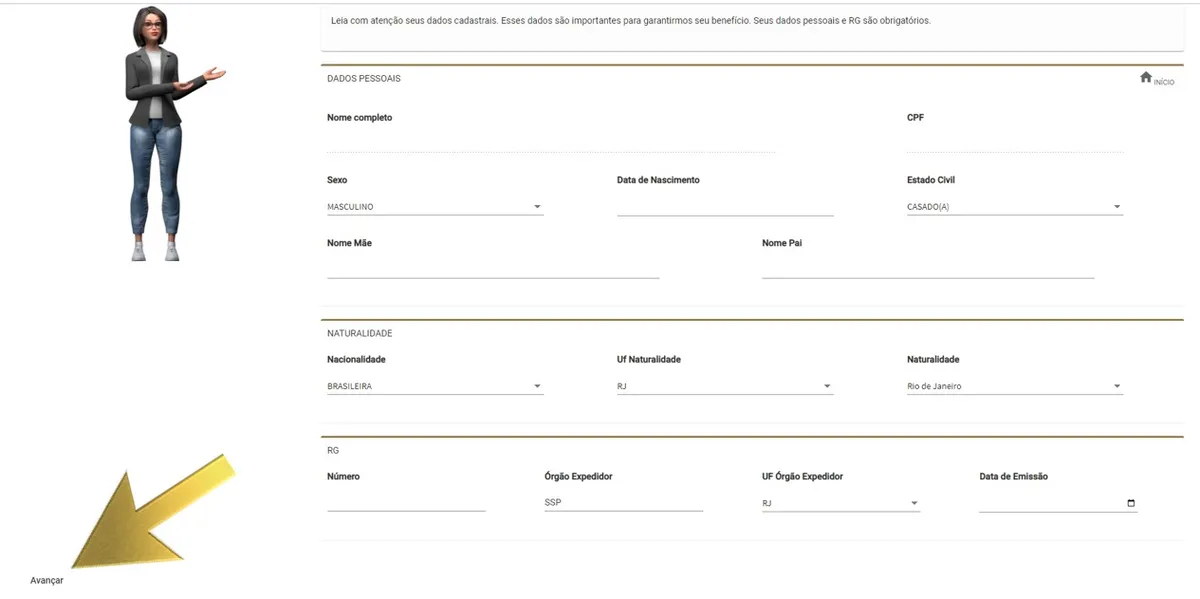This screenshot has height=599, width=1200.
Task: Expand the Nacionalidade dropdown
Action: [x=435, y=386]
